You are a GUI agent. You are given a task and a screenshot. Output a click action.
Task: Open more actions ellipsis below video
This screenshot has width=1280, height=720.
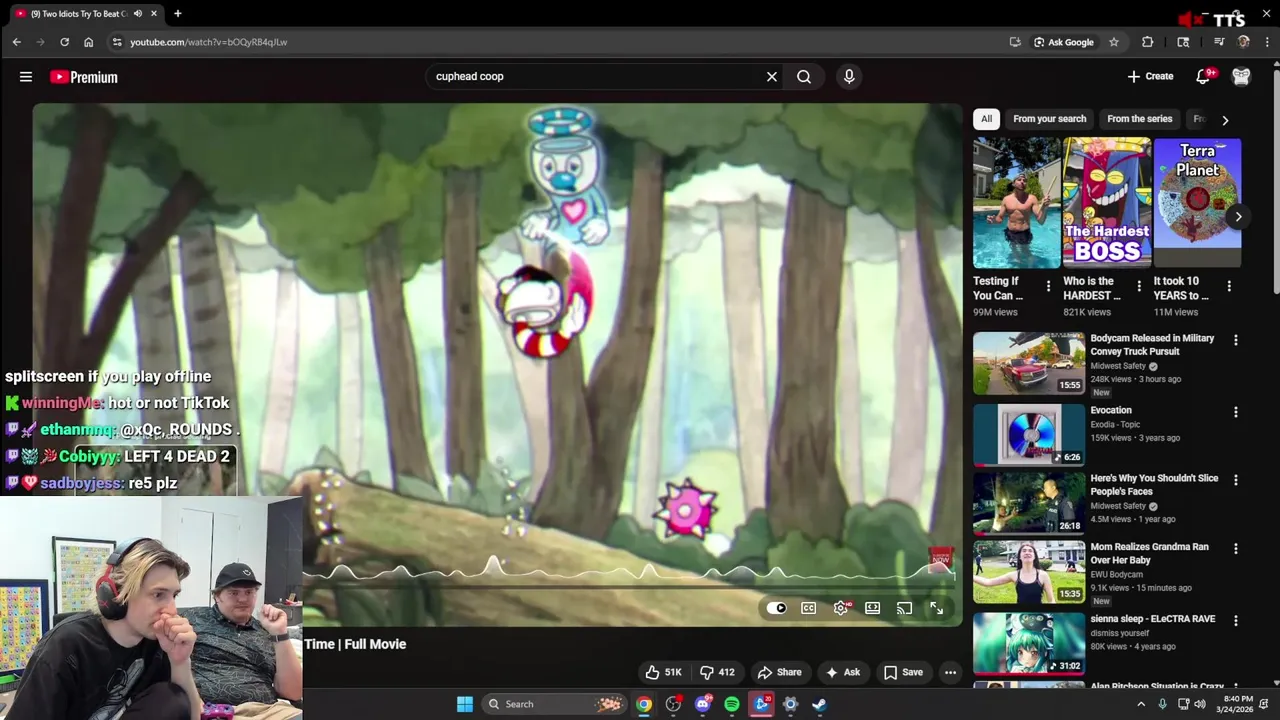(950, 672)
